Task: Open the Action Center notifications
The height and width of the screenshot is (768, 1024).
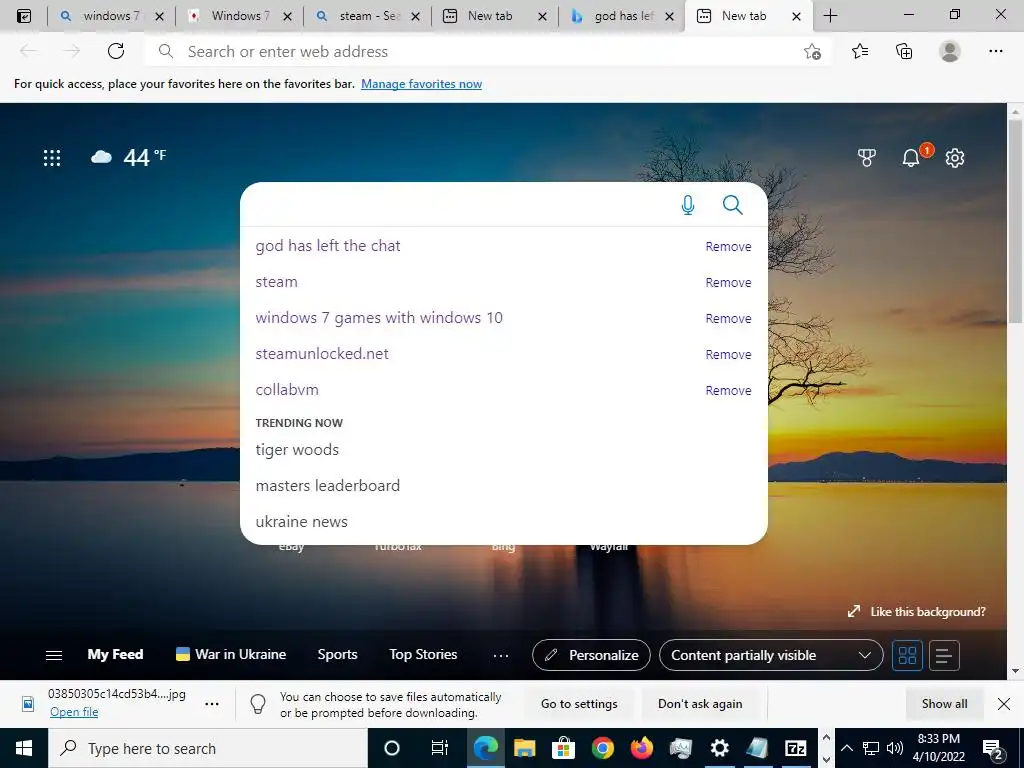Action: click(x=993, y=749)
